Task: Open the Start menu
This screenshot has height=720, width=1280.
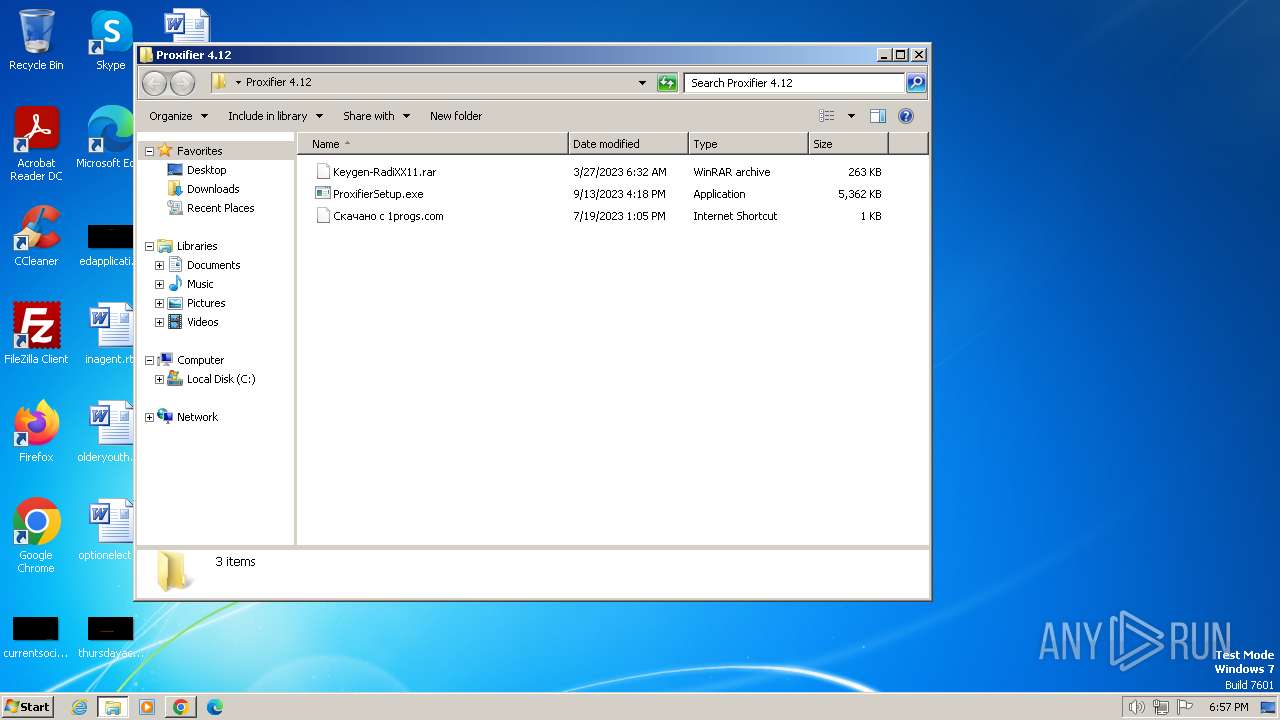Action: pos(28,707)
